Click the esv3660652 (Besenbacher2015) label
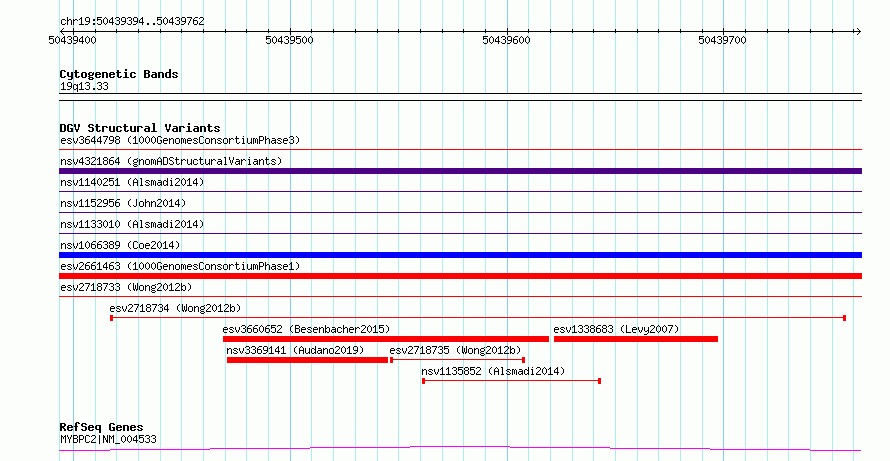890x461 pixels. (307, 329)
